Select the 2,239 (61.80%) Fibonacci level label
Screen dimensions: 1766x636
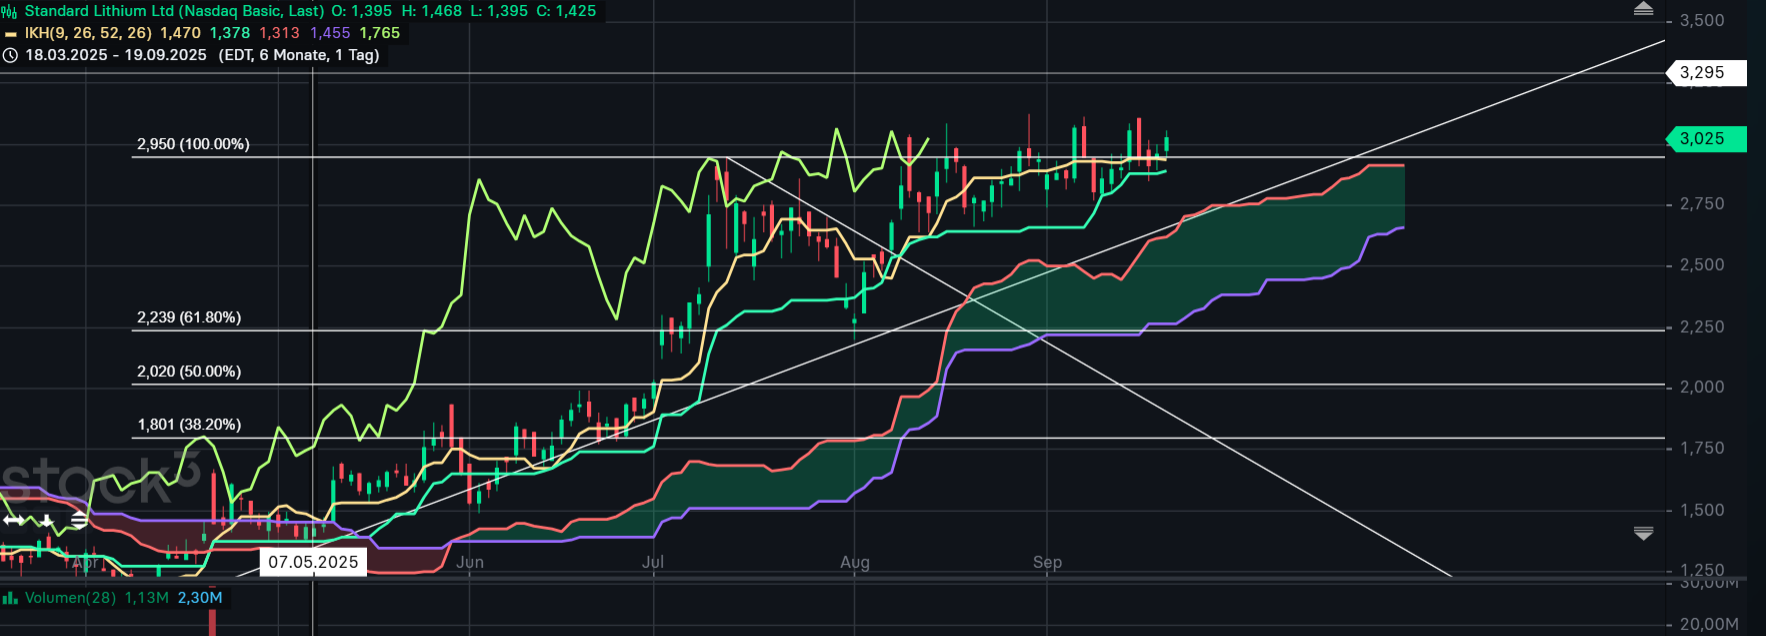pos(189,317)
